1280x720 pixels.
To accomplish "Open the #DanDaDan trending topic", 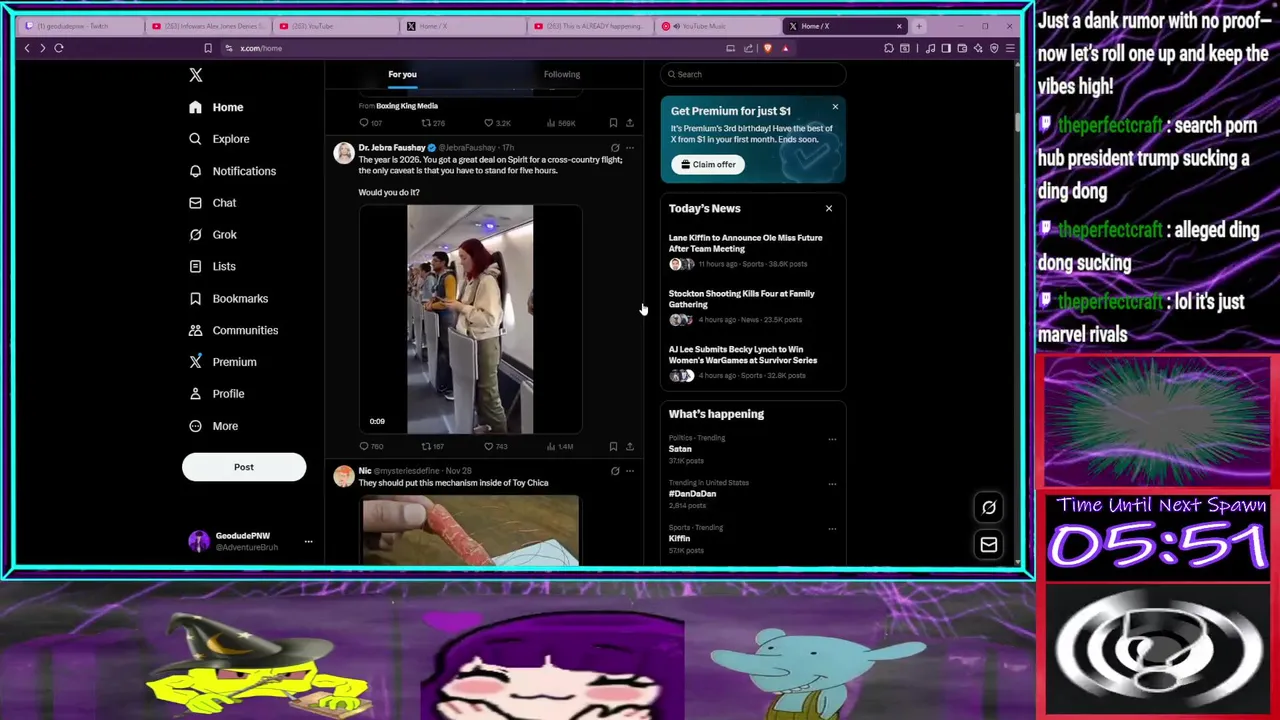I will click(x=692, y=494).
